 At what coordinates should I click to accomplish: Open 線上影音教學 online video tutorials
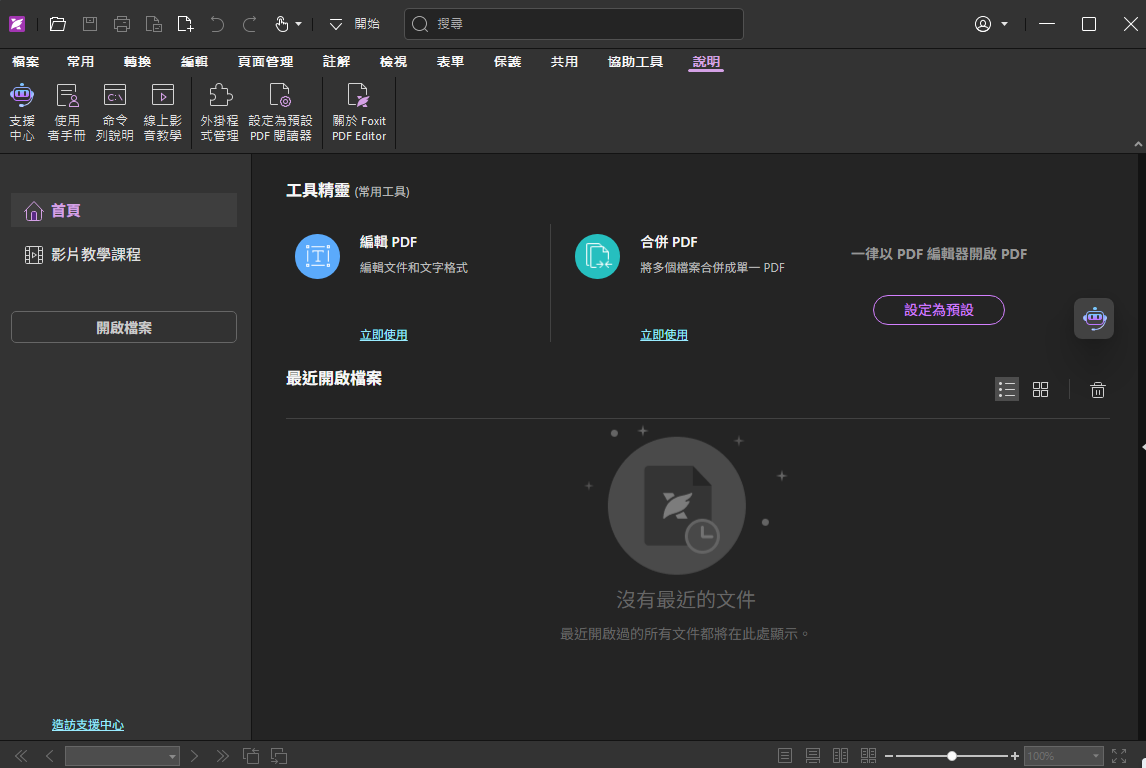(x=162, y=111)
